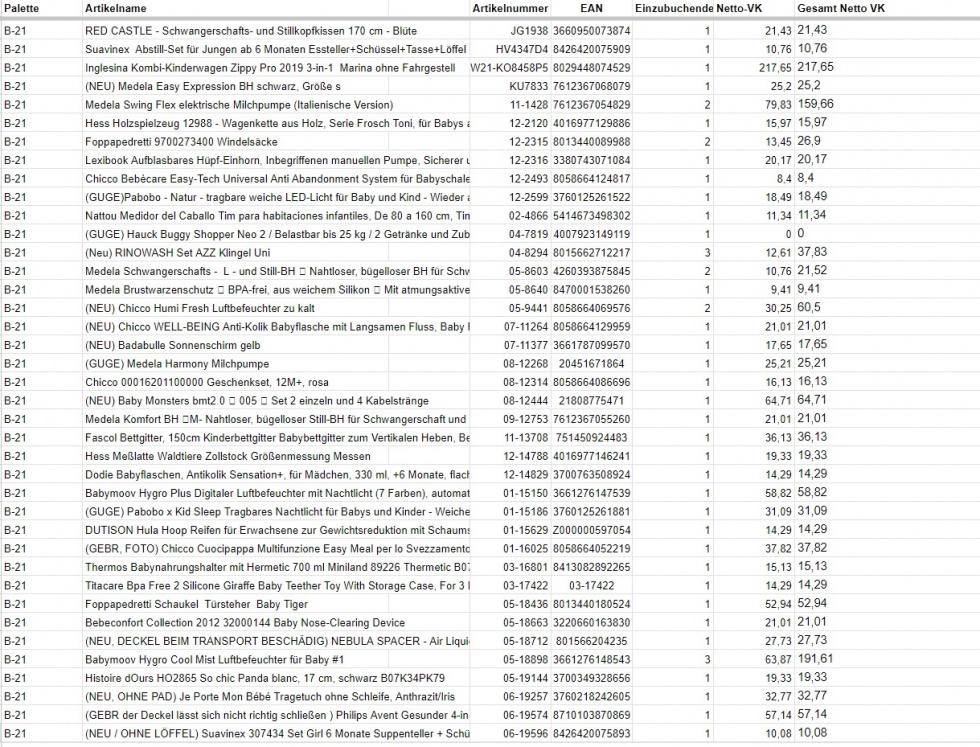
Task: Click the "(NEU) Chicco Humi Fresh Luftbefeuchter zu kalt" cell
Action: [200, 308]
